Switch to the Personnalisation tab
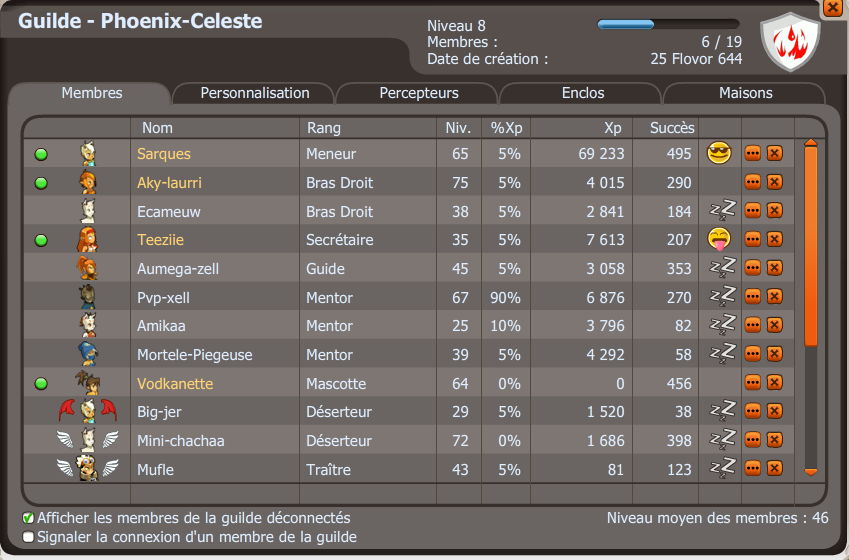 (254, 93)
